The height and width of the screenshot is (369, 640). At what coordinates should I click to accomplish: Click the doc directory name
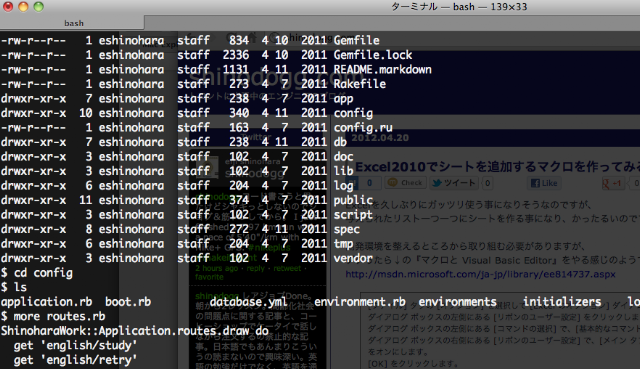343,157
